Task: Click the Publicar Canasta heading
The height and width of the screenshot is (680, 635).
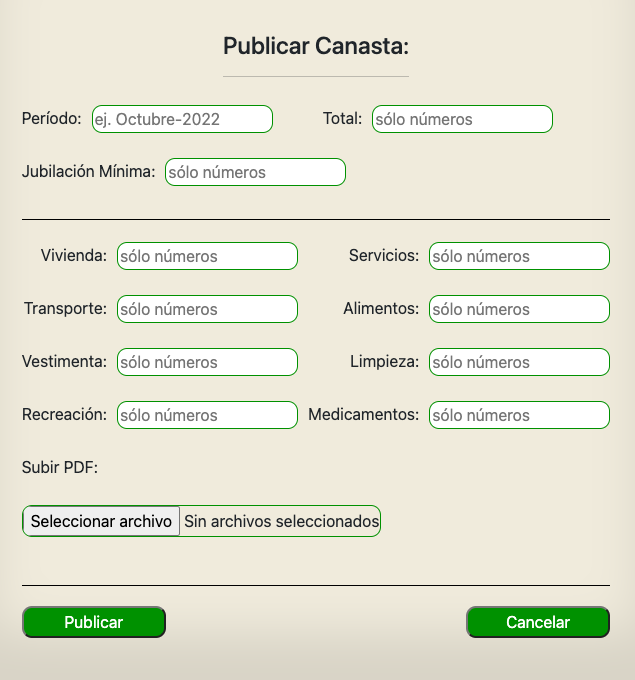Action: click(x=316, y=46)
